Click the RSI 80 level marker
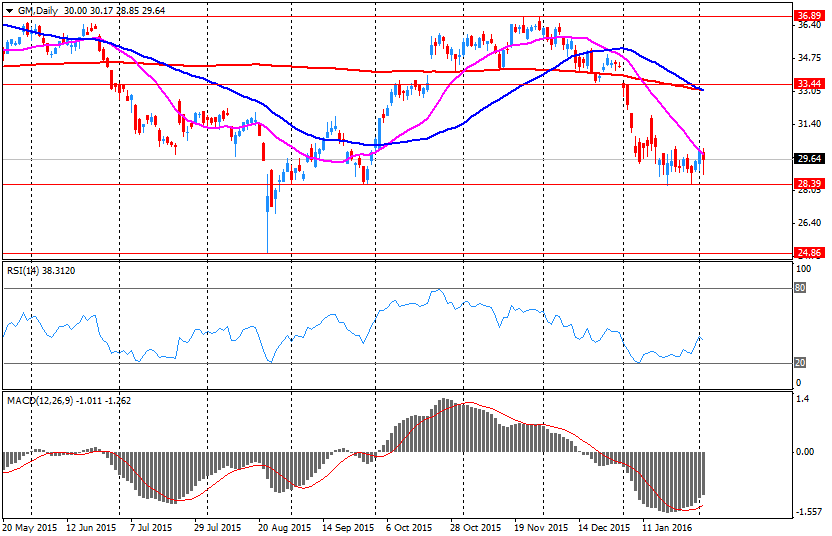Image resolution: width=832 pixels, height=536 pixels. coord(800,288)
